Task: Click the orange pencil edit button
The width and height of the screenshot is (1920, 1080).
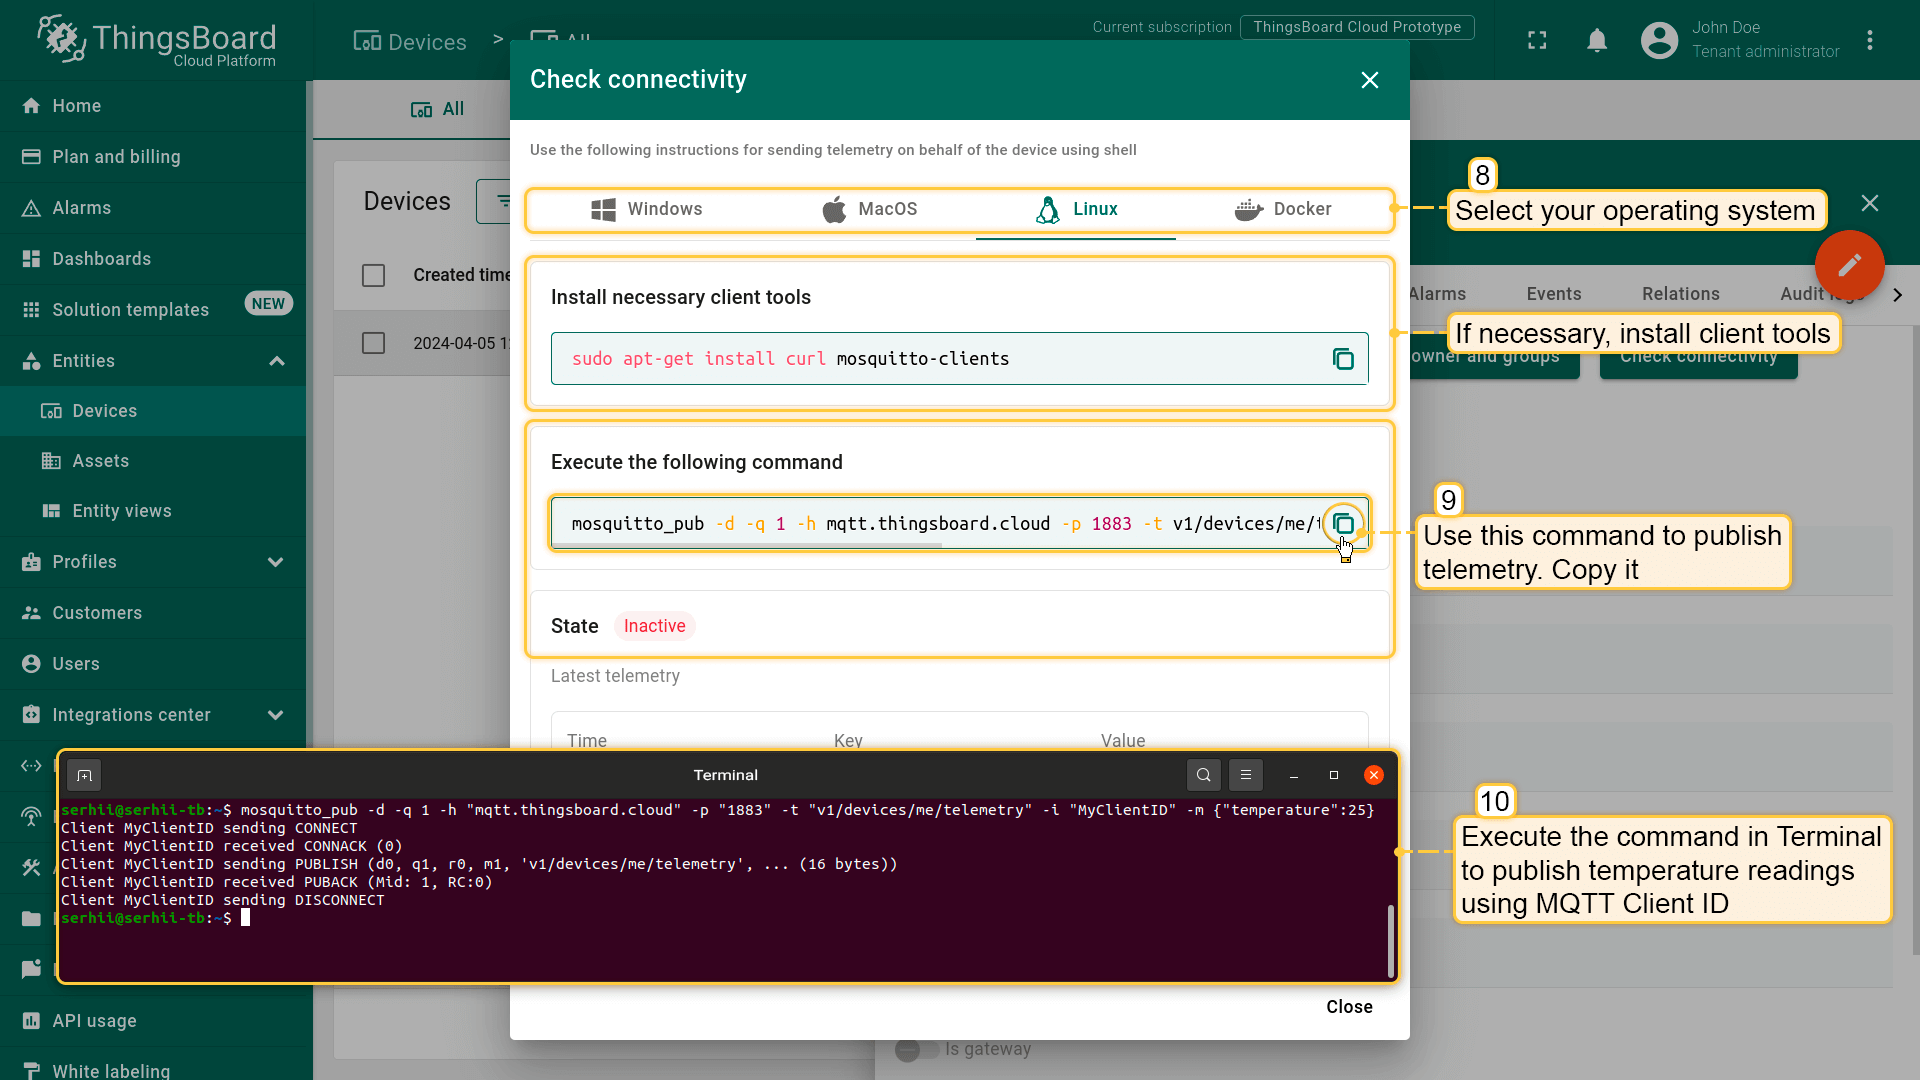Action: coord(1849,265)
